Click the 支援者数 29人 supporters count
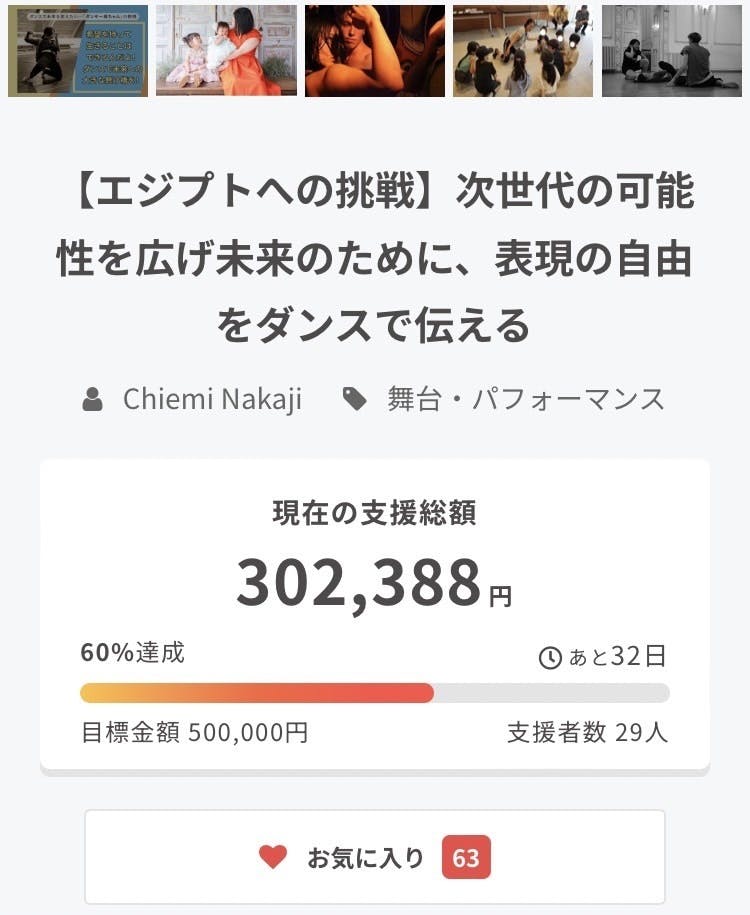The width and height of the screenshot is (750, 915). click(587, 733)
